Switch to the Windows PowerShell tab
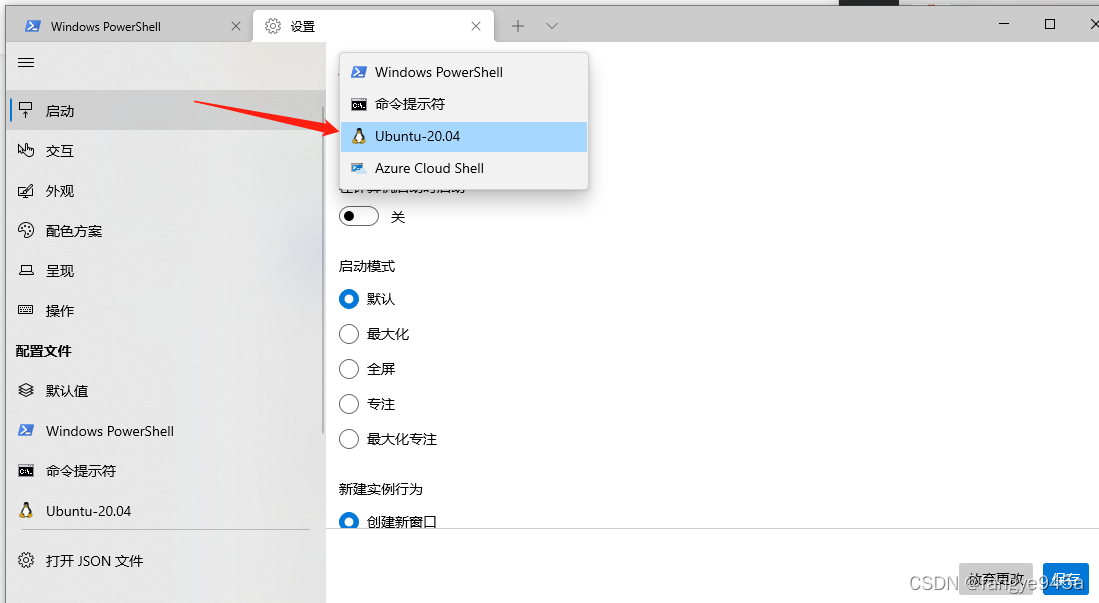 click(x=130, y=27)
